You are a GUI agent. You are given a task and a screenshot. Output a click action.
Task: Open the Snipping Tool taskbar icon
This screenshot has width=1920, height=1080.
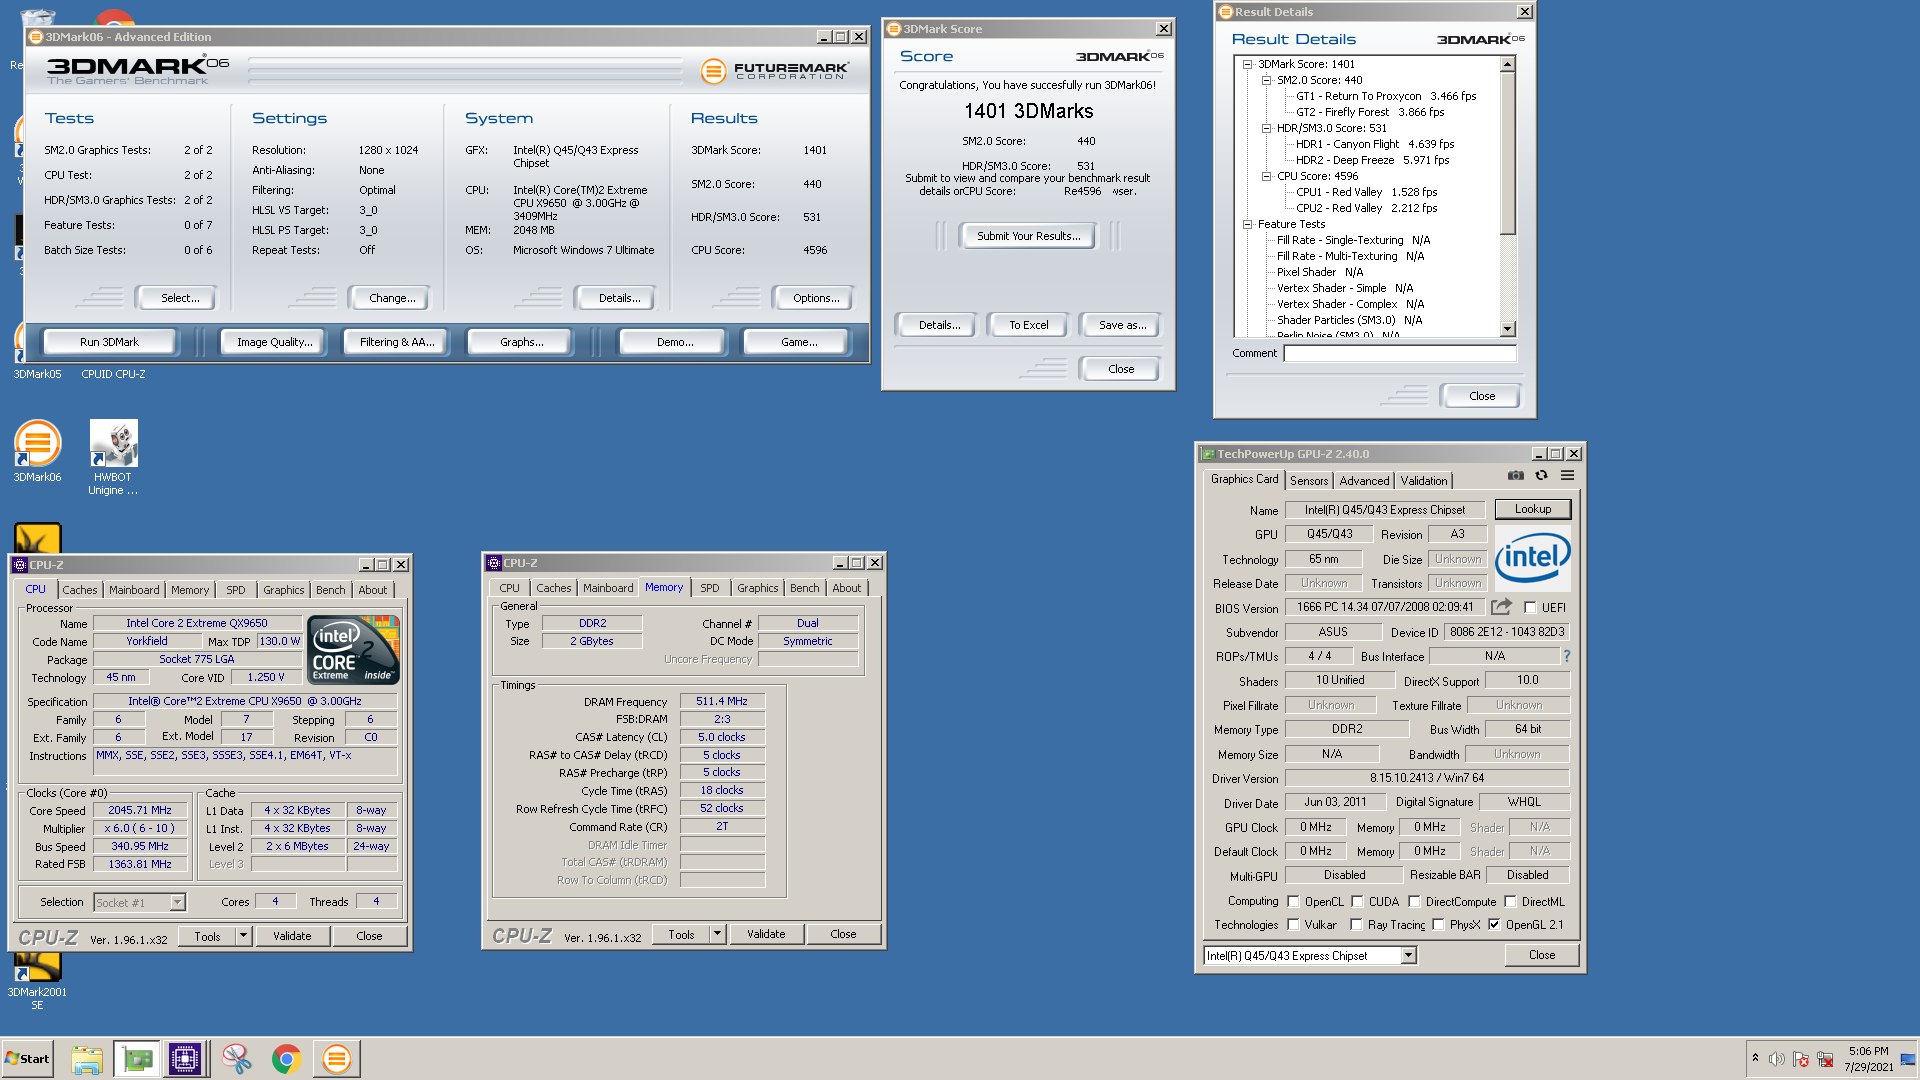237,1059
